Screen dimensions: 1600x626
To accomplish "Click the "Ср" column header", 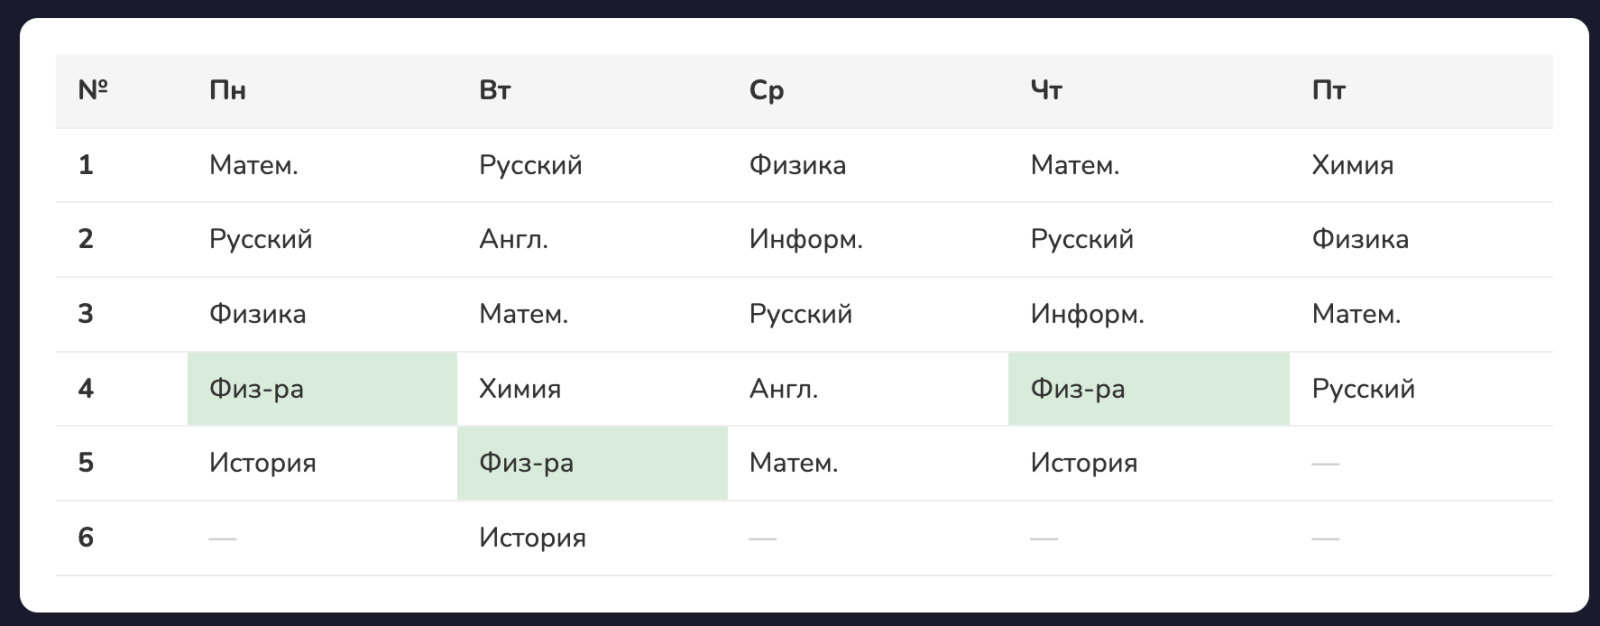I will pyautogui.click(x=766, y=91).
